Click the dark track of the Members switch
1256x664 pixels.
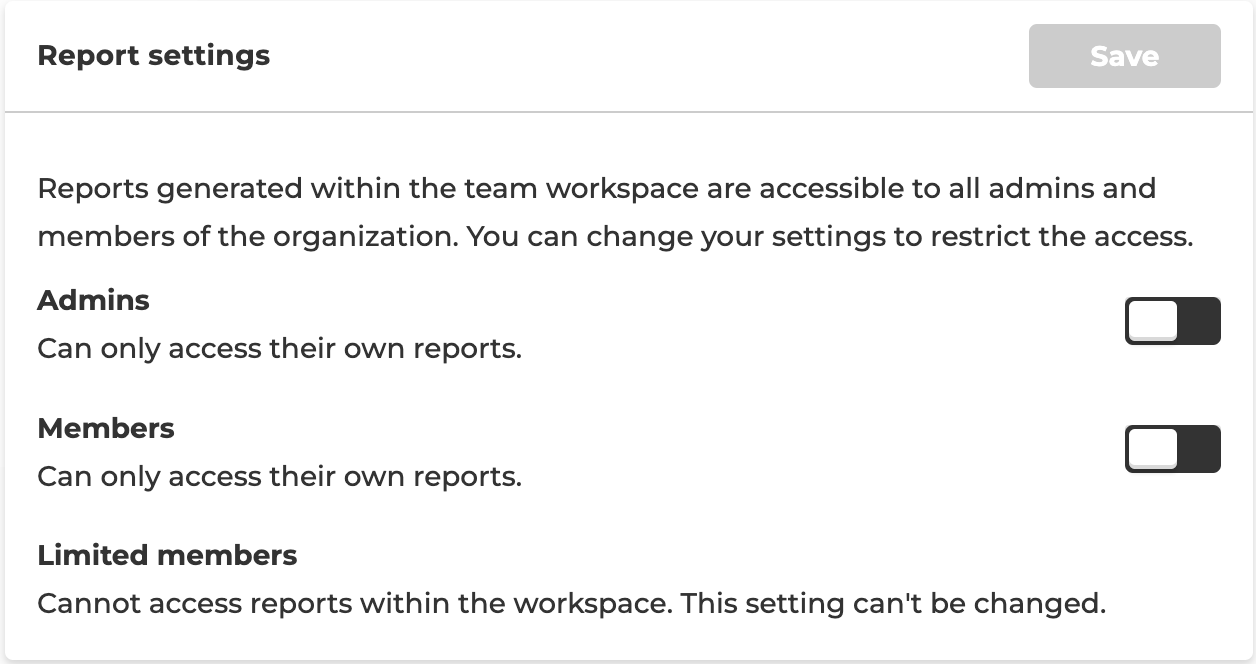tap(1200, 449)
